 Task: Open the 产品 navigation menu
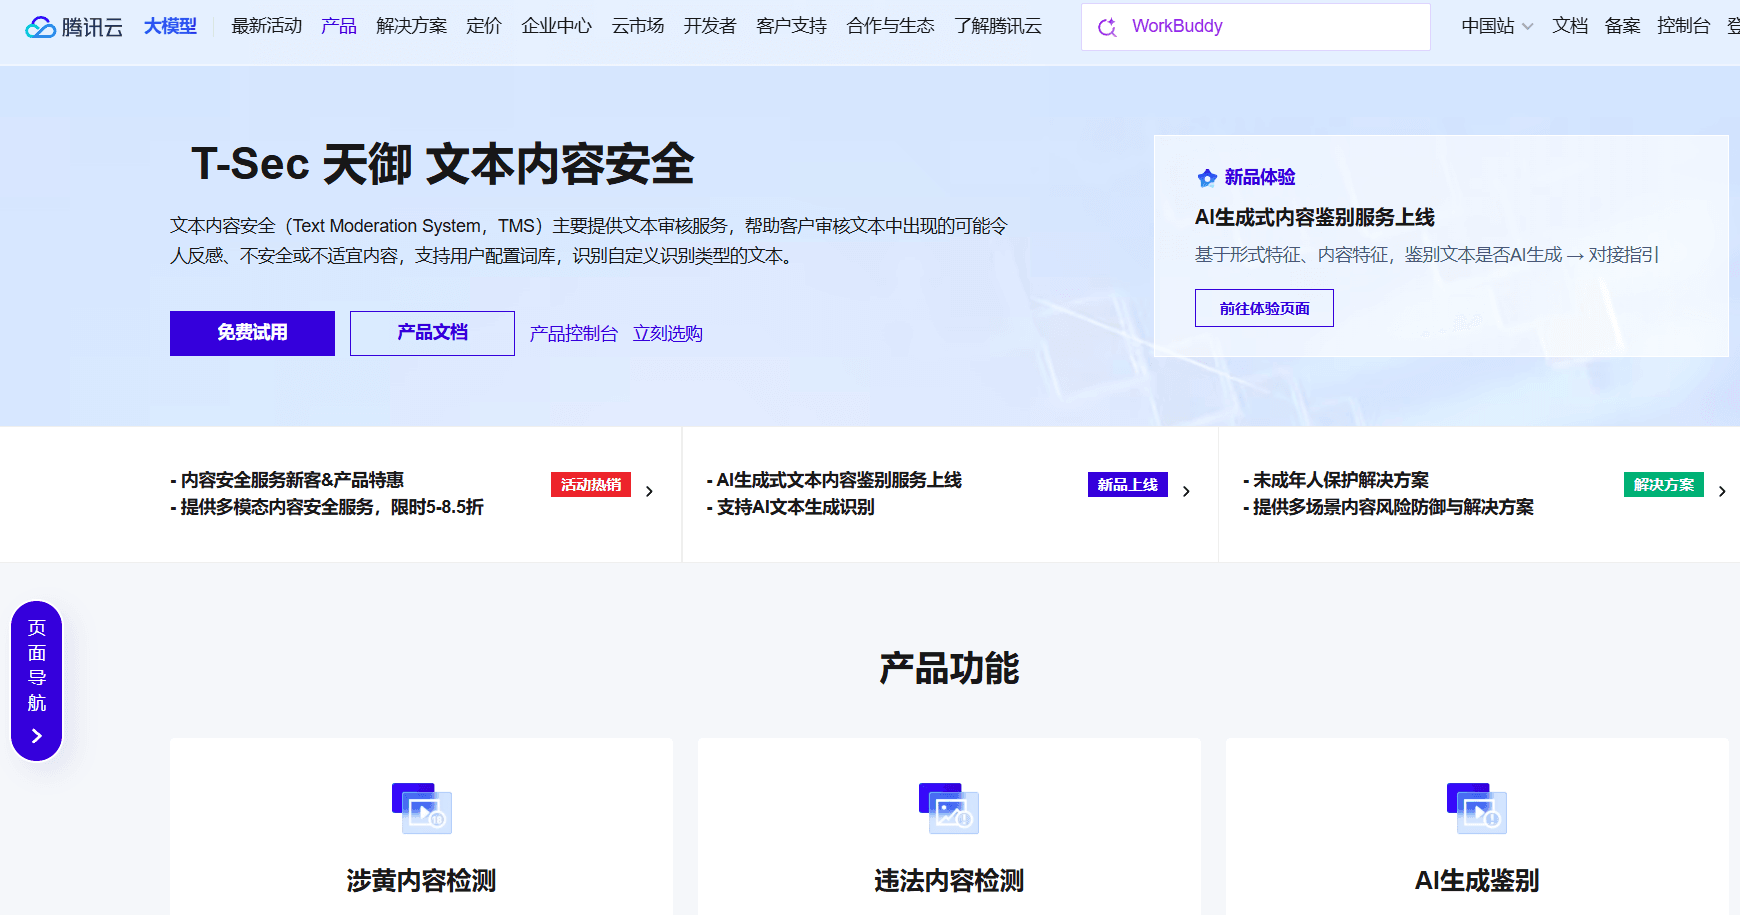pyautogui.click(x=339, y=26)
